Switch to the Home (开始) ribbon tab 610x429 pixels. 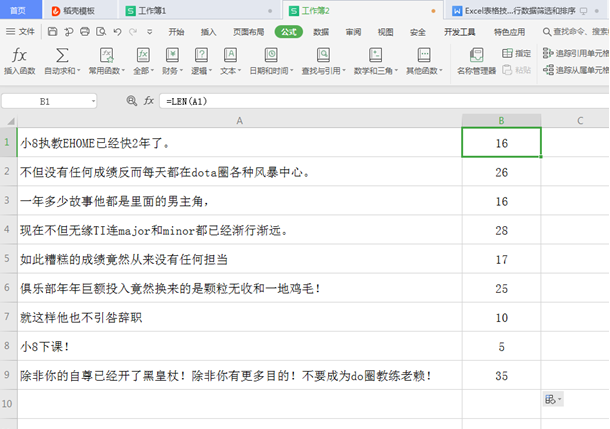[x=176, y=32]
